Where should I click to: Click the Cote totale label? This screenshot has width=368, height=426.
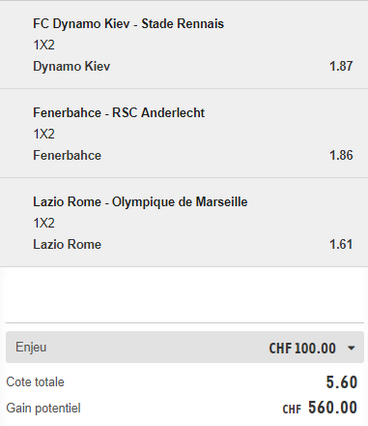pos(35,382)
